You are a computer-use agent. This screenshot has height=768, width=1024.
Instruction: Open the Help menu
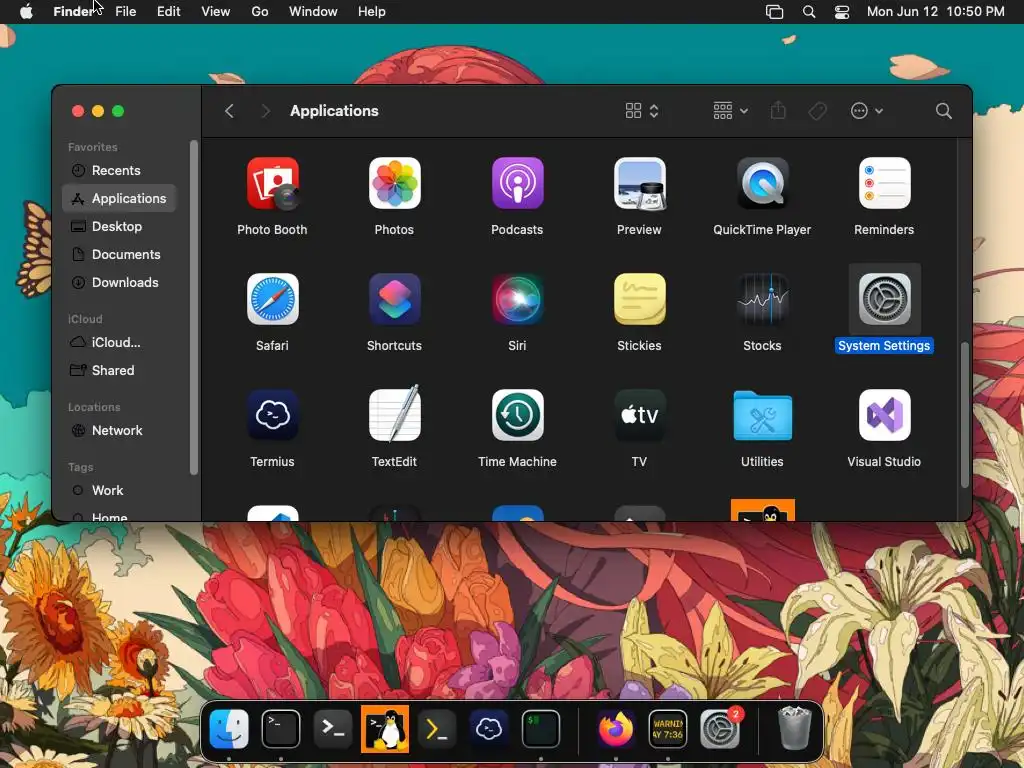click(x=372, y=12)
